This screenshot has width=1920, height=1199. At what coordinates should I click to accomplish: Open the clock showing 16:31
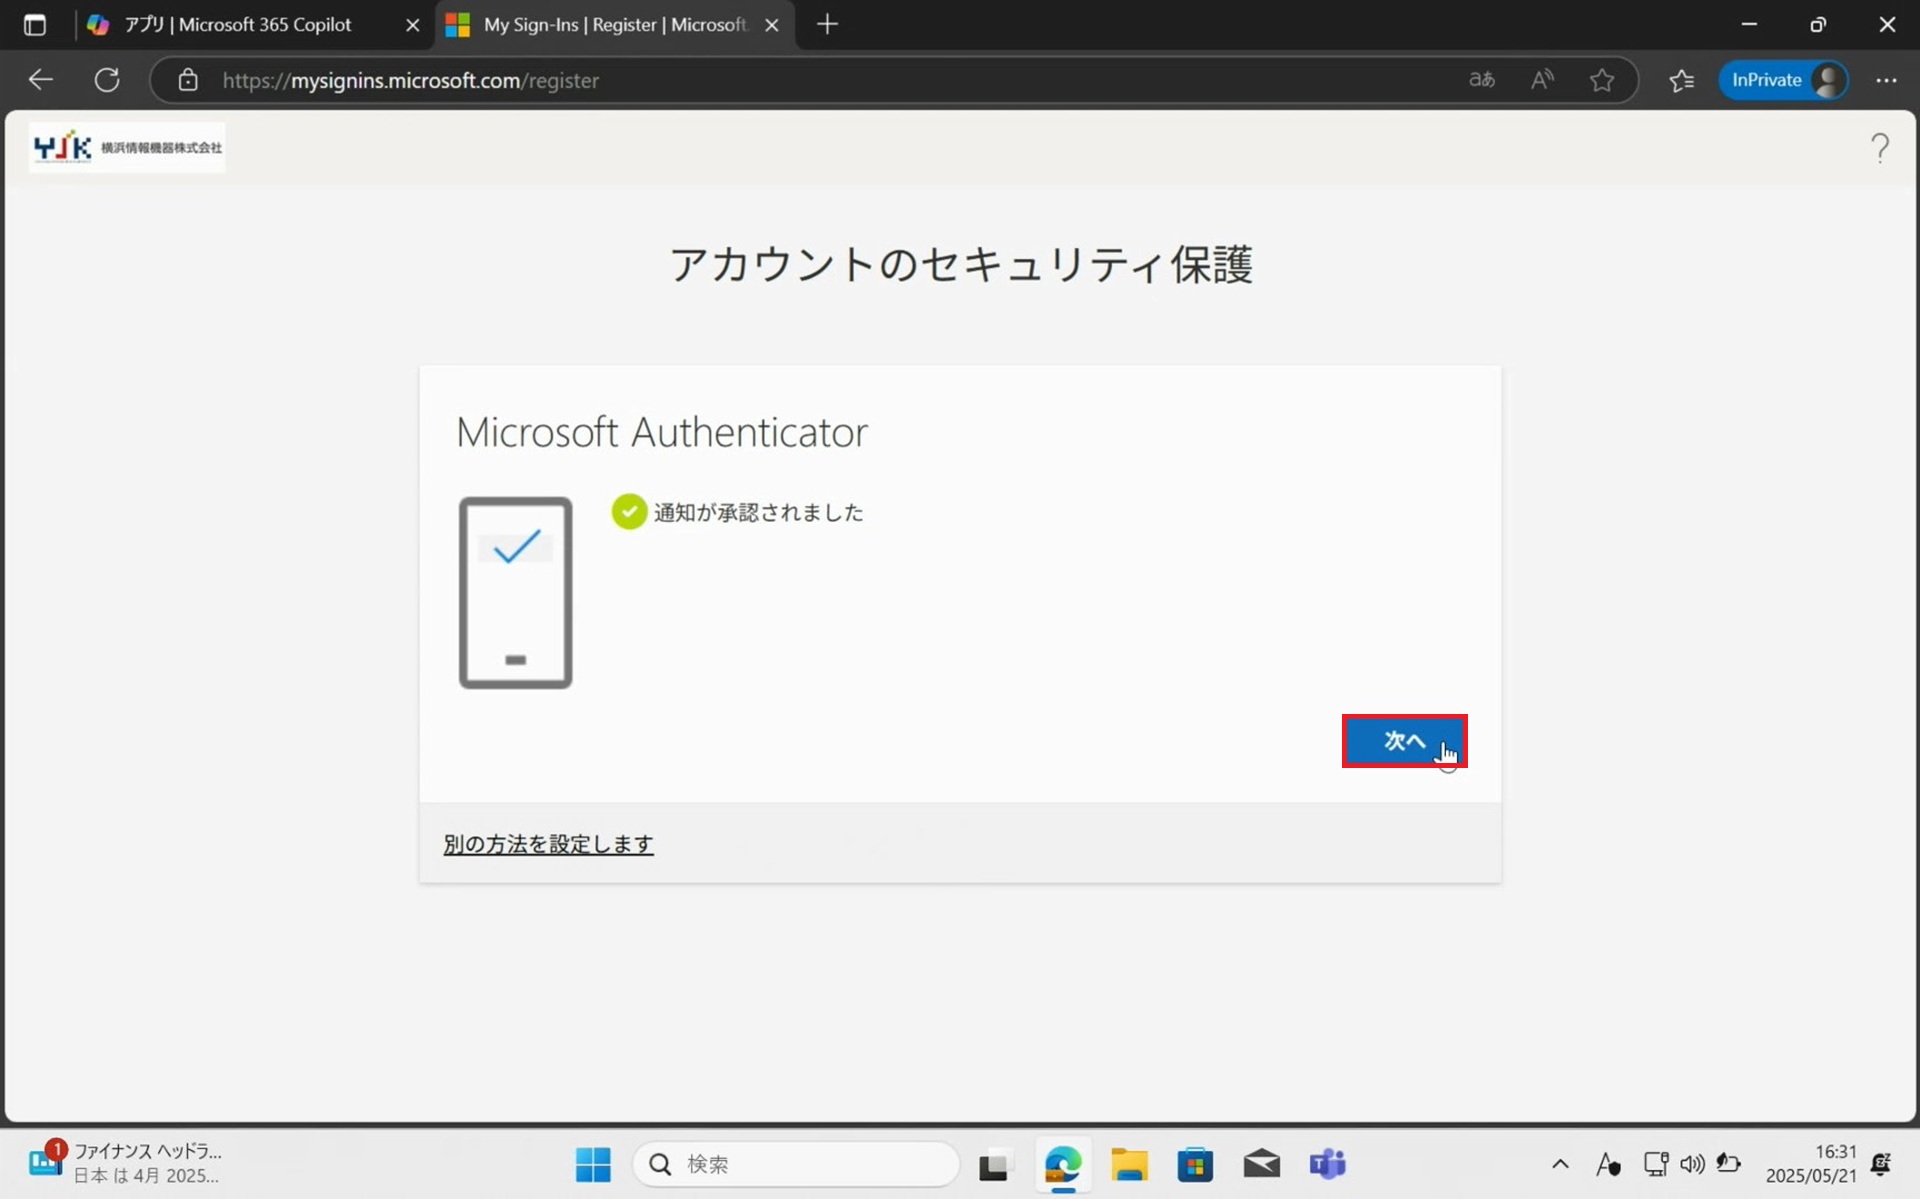pos(1811,1164)
